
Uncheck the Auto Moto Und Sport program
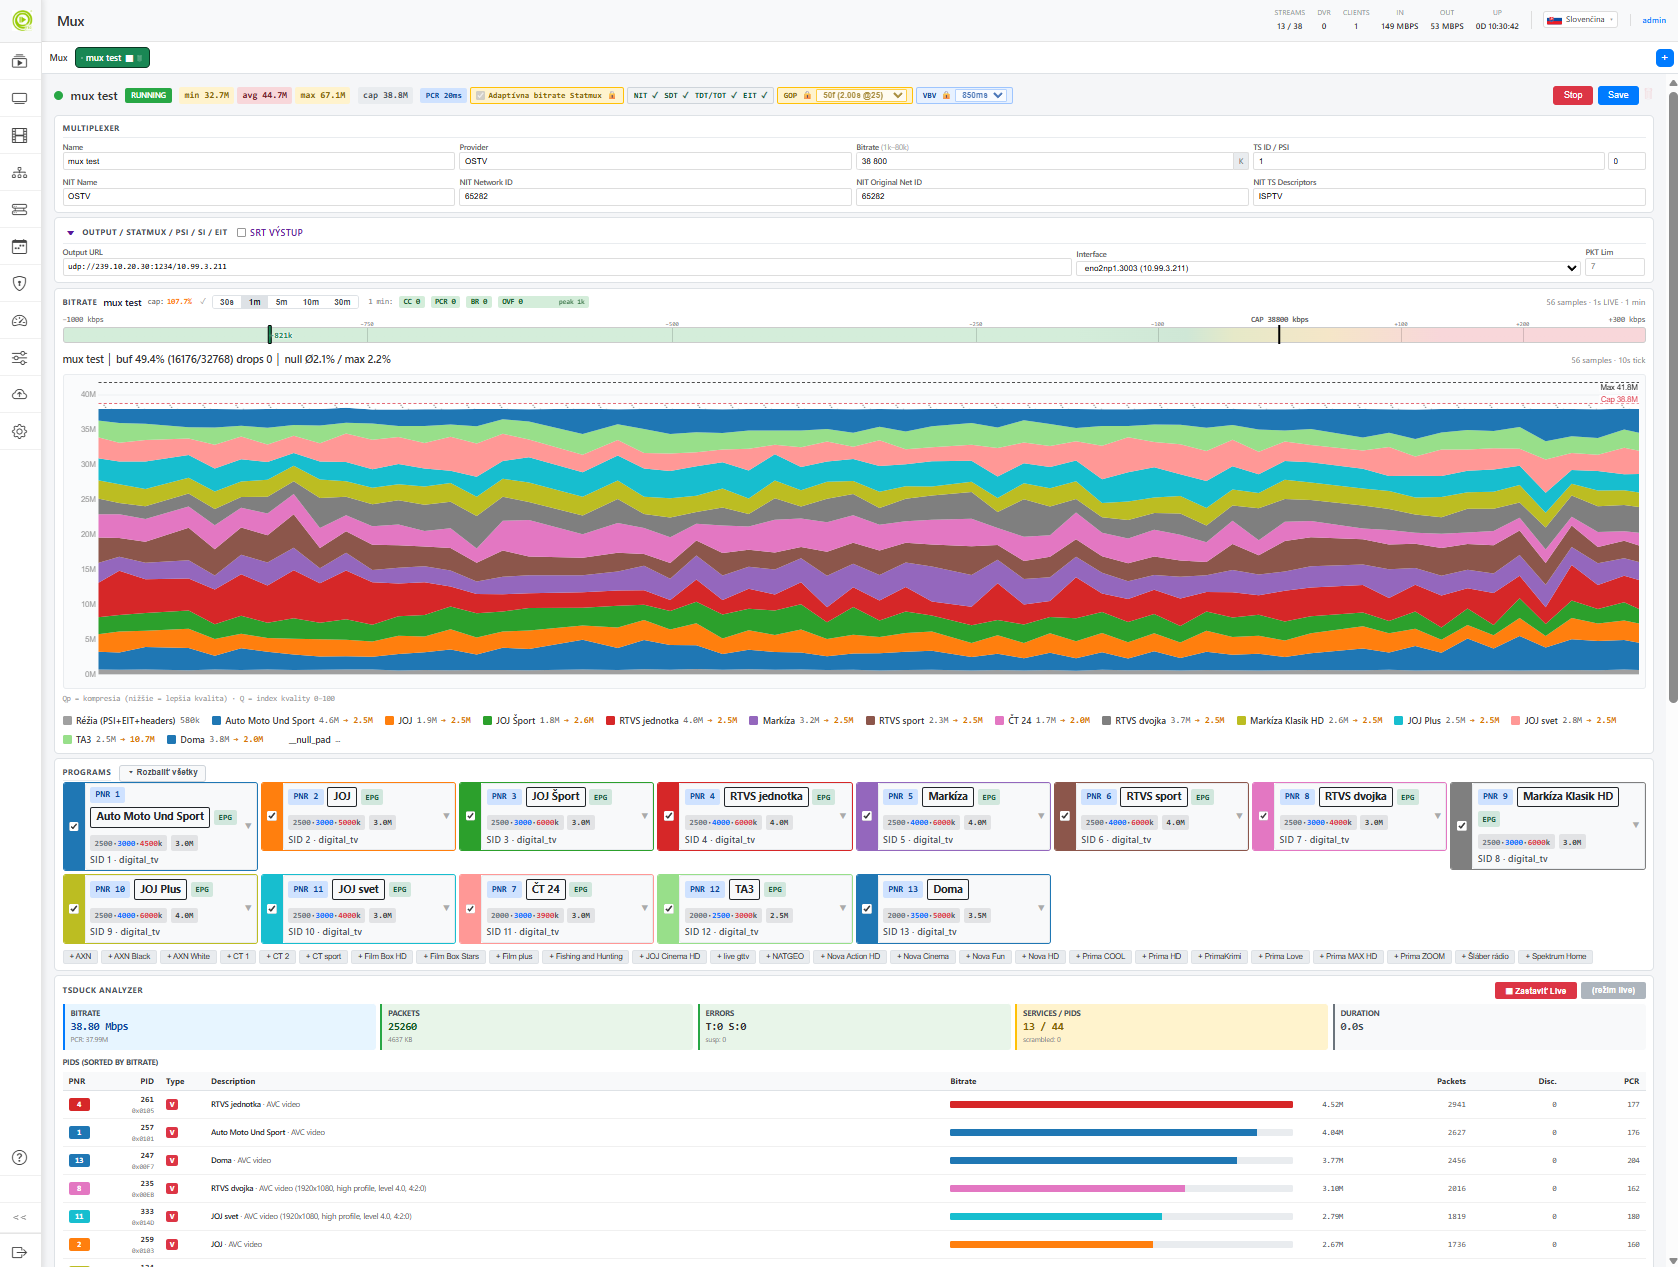point(74,826)
